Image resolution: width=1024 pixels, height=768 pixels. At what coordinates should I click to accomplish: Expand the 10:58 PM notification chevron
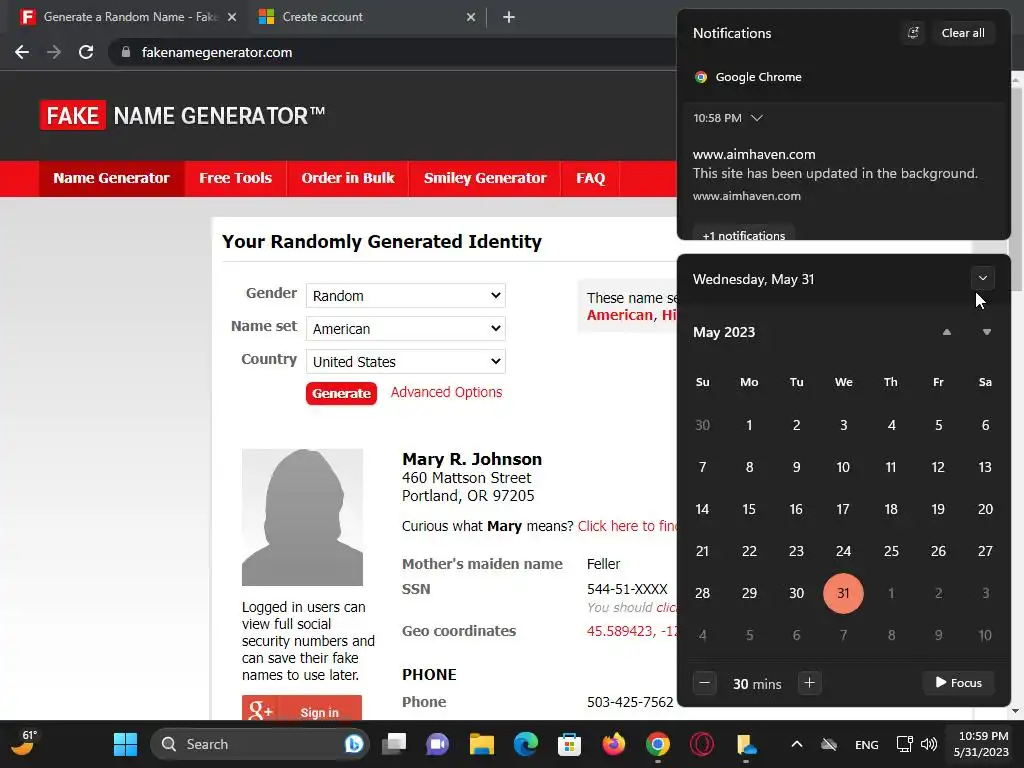click(x=756, y=118)
